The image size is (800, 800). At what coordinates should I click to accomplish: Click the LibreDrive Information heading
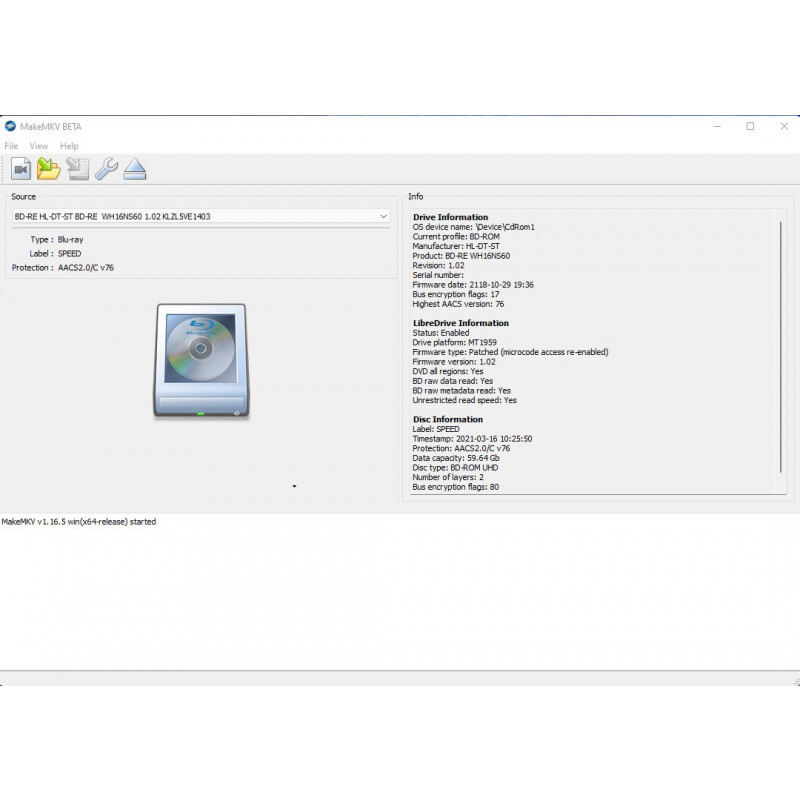point(461,323)
